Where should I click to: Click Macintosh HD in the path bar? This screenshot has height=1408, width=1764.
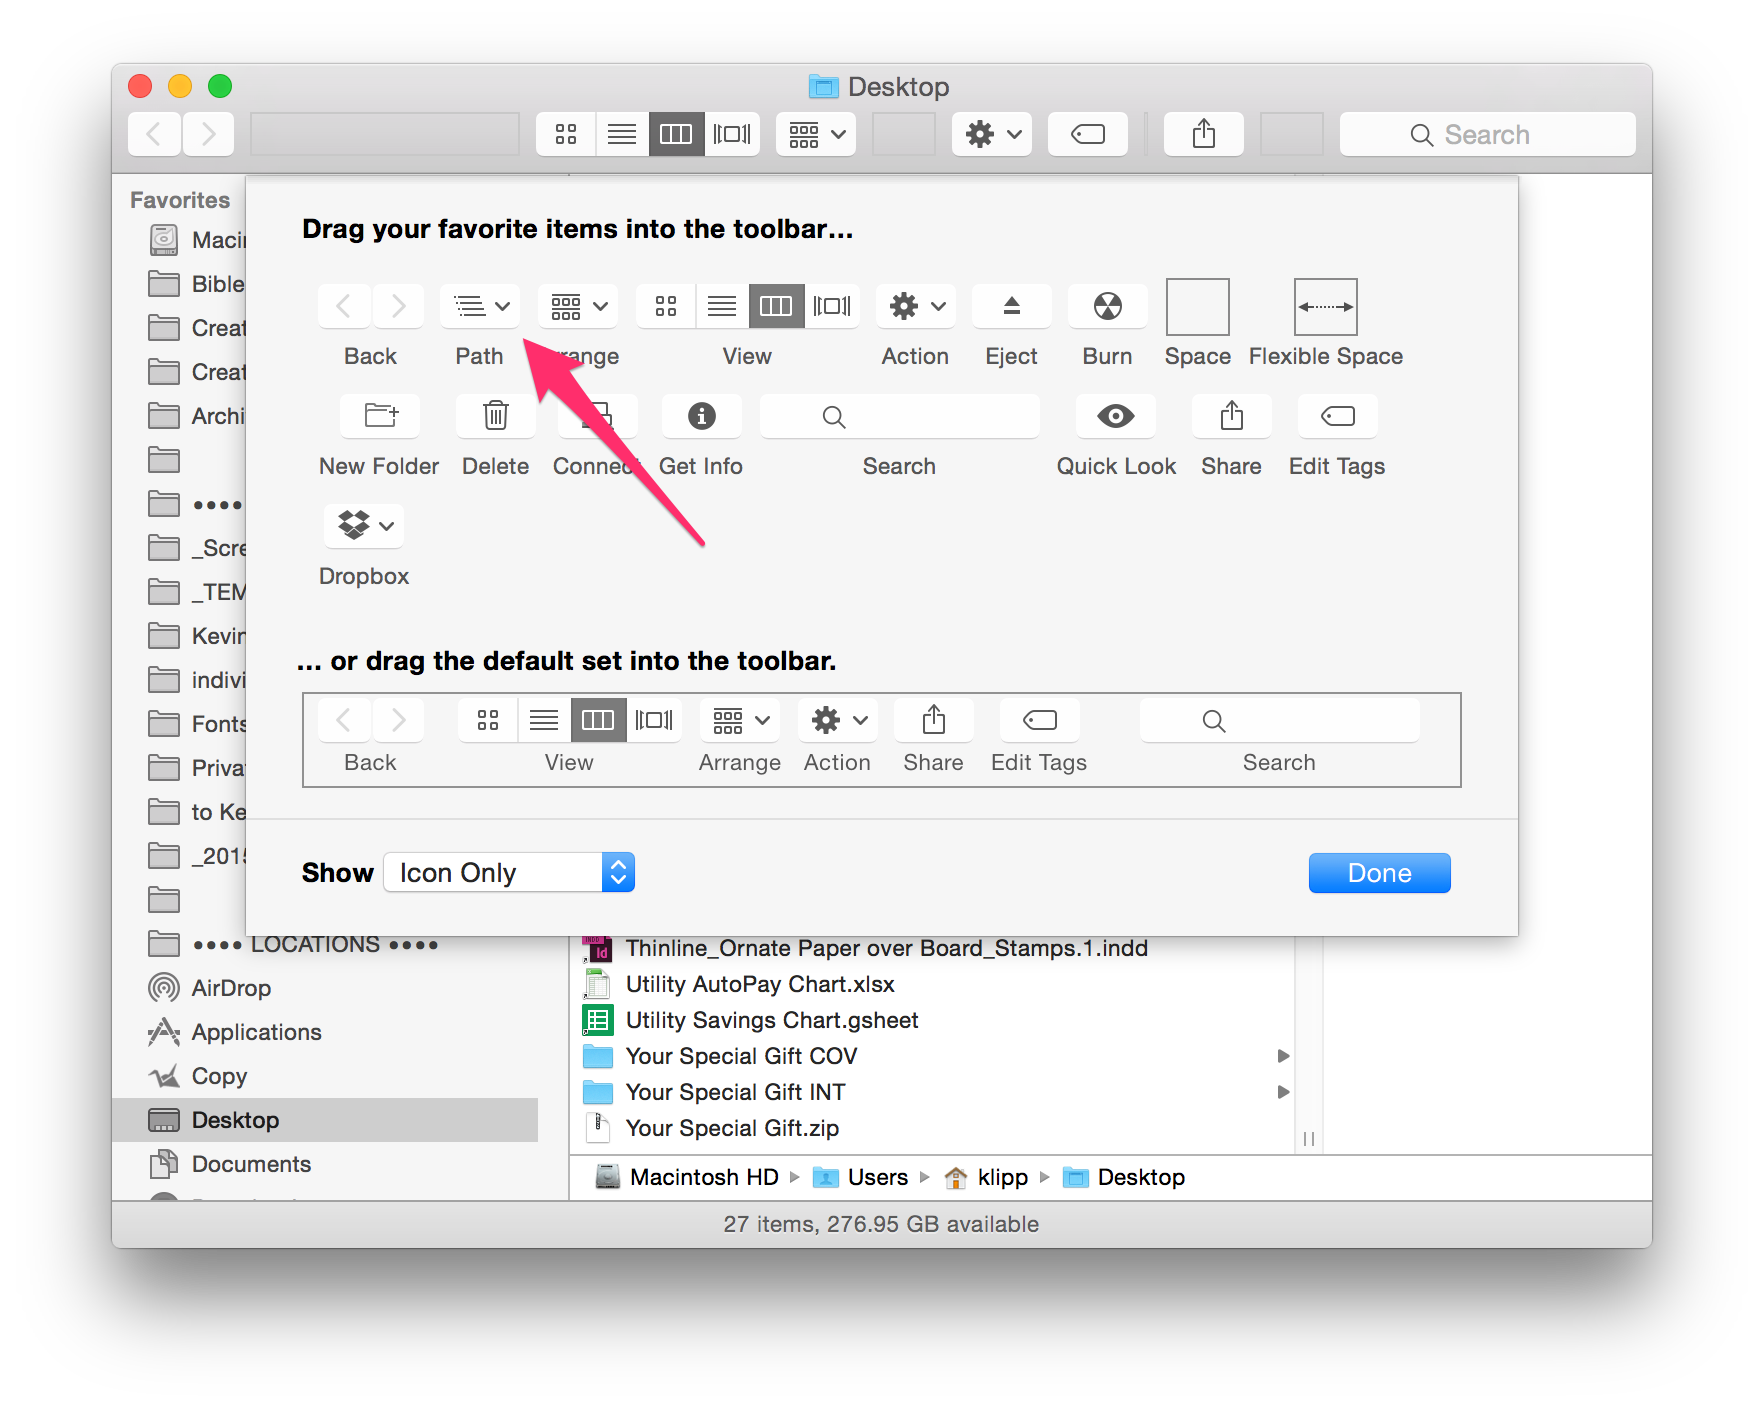tap(688, 1177)
